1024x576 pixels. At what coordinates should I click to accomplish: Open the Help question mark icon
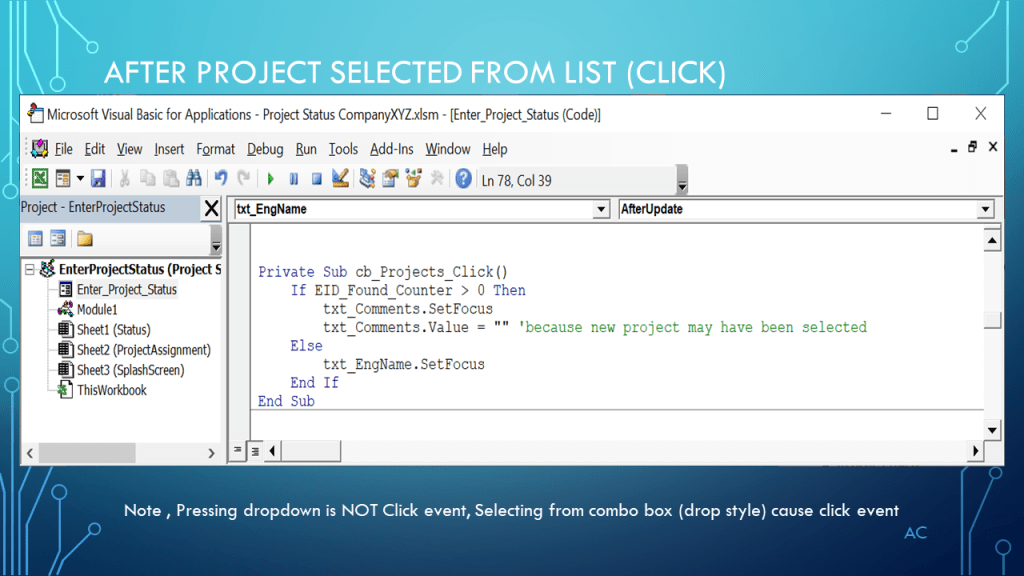(463, 179)
